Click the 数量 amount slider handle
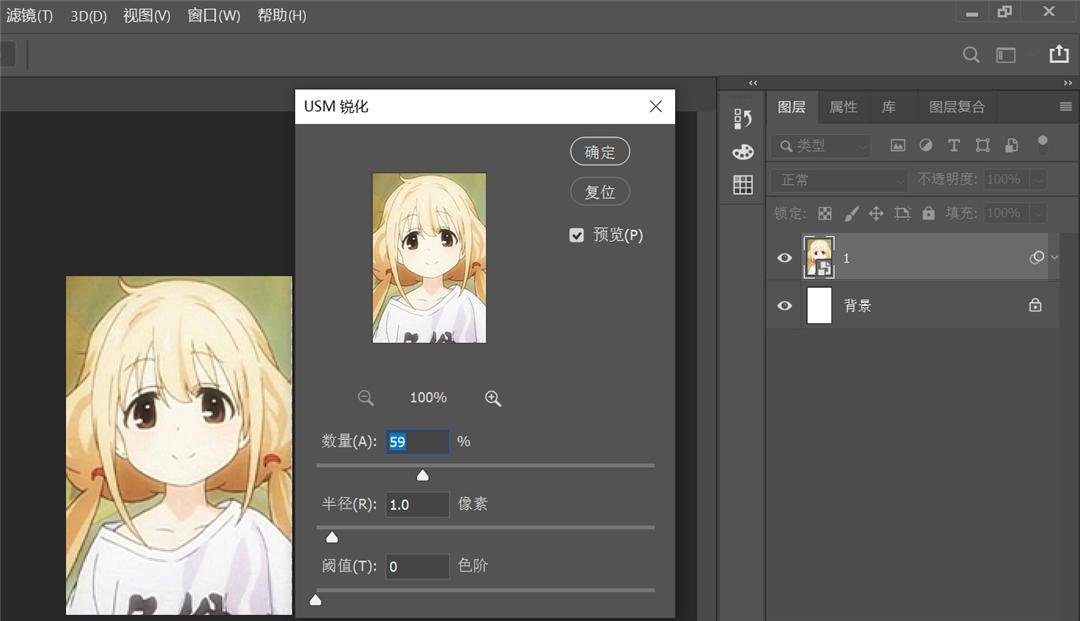 pyautogui.click(x=422, y=475)
